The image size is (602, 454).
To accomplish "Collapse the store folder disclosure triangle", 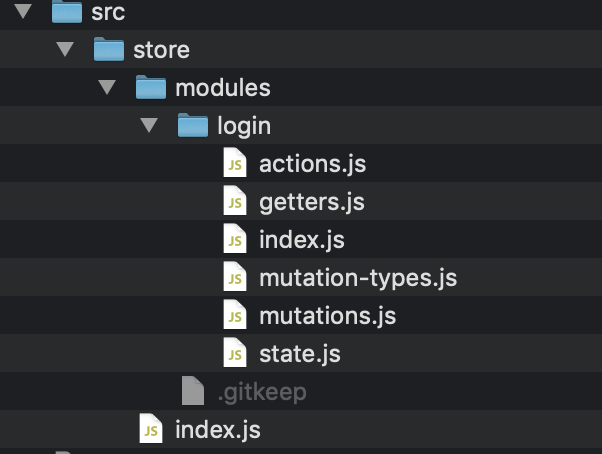I will 66,50.
